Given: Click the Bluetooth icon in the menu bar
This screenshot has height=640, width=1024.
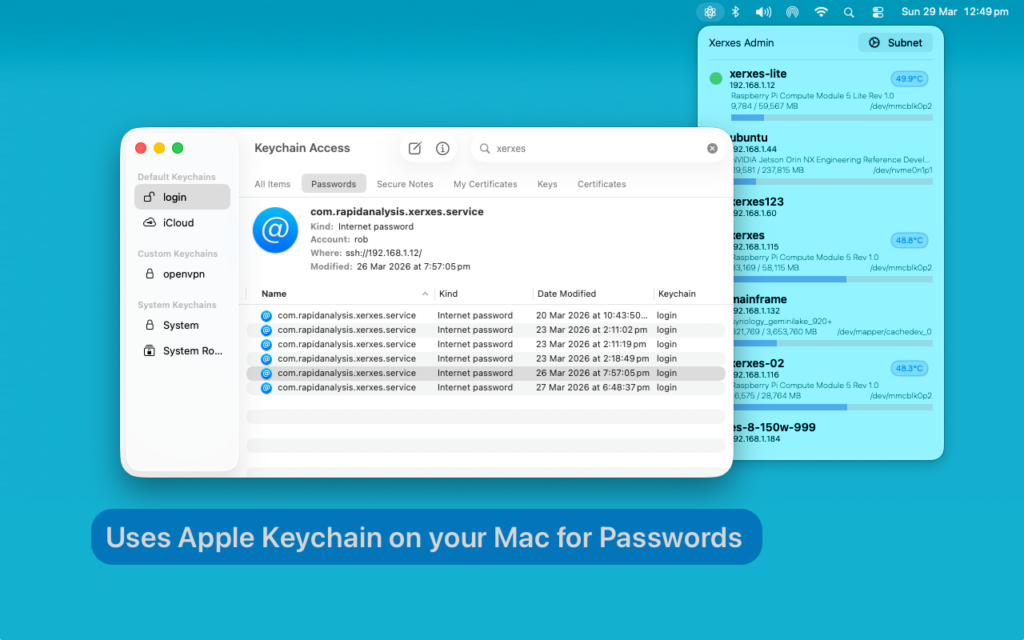Looking at the screenshot, I should tap(735, 12).
